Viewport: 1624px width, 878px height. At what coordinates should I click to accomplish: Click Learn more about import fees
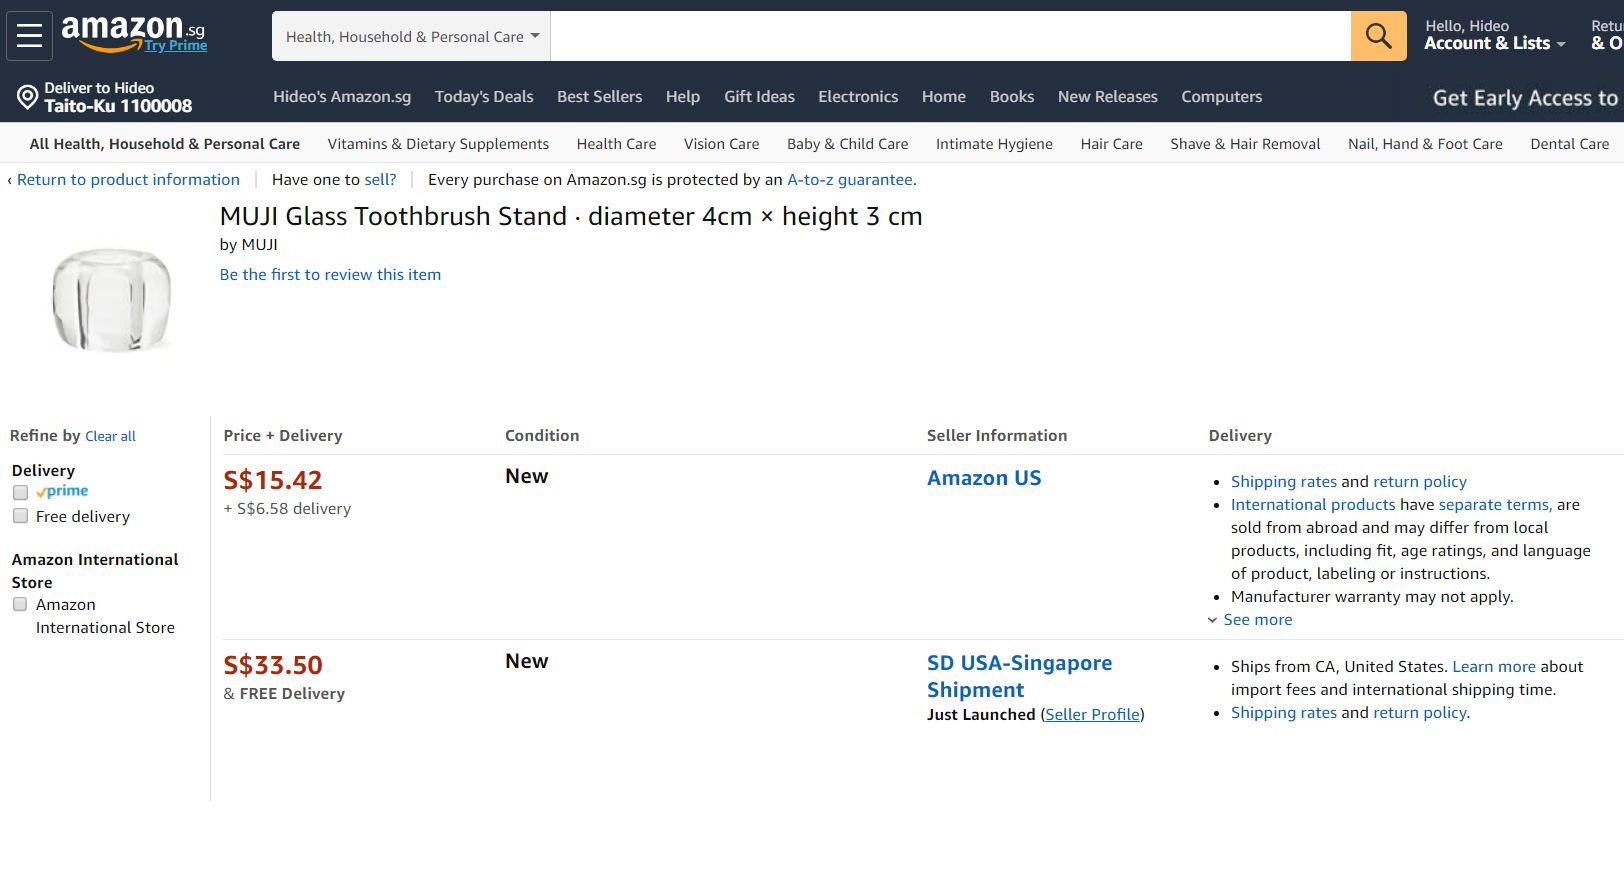pos(1494,667)
